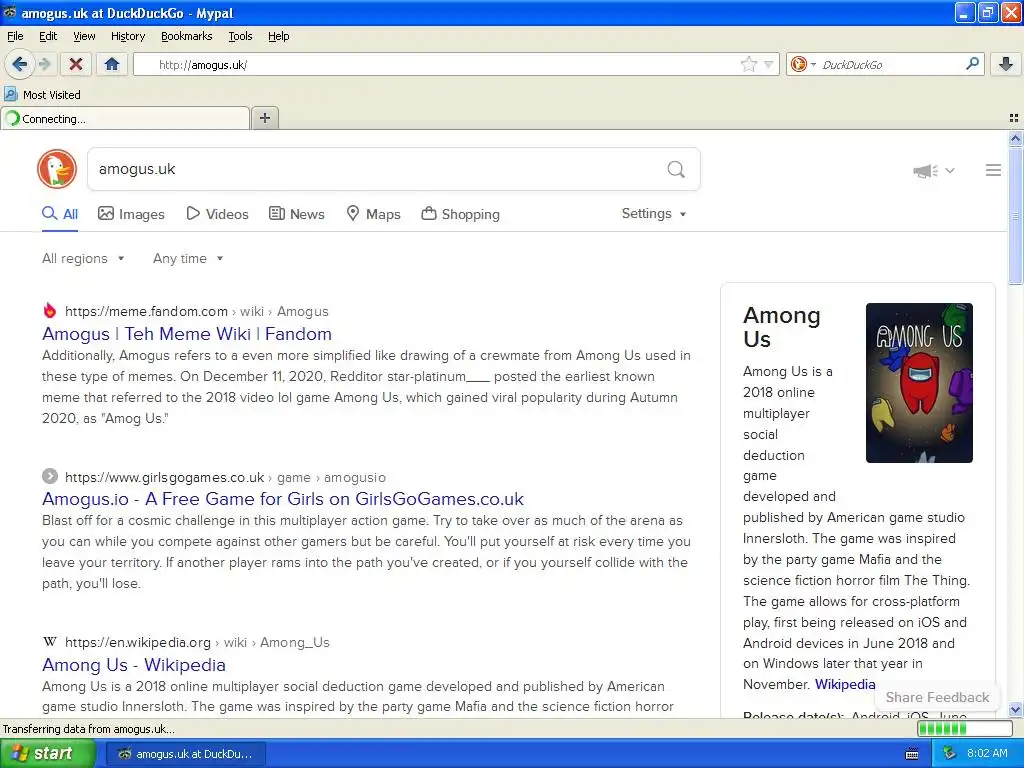Open the Downloads arrow button
This screenshot has width=1024, height=768.
(1006, 64)
